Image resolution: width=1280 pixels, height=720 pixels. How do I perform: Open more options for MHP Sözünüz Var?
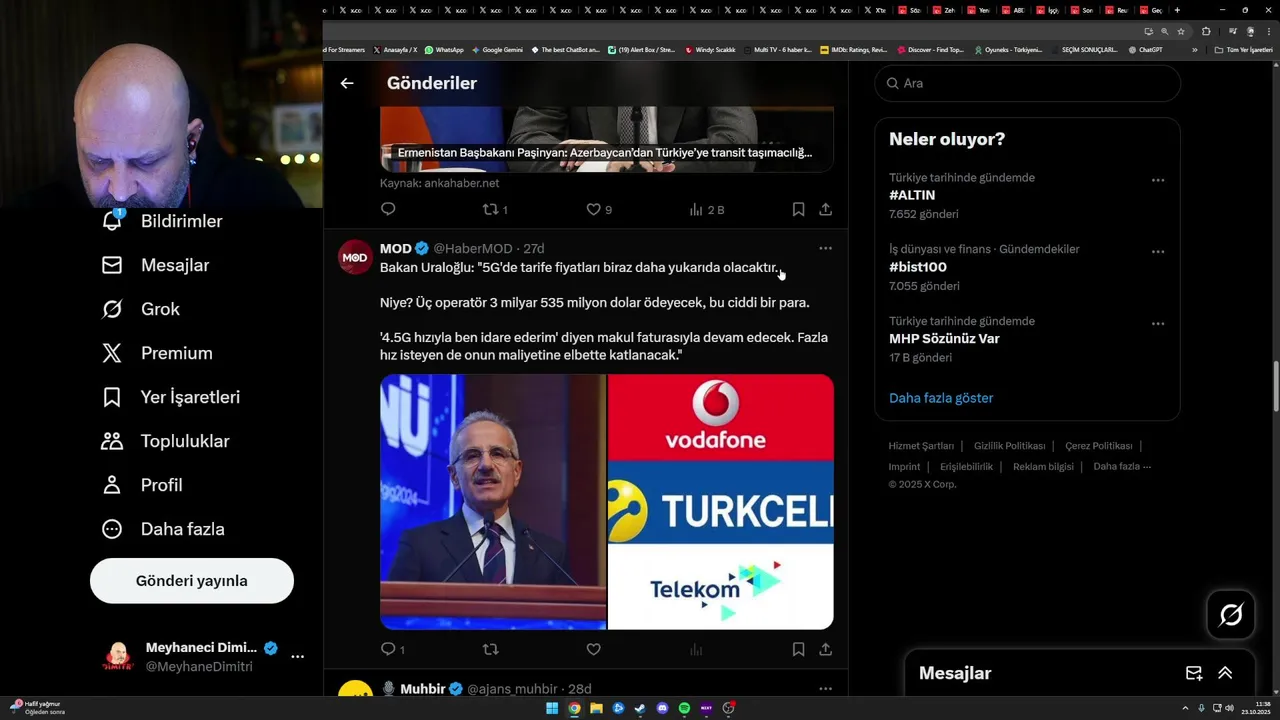click(x=1158, y=324)
